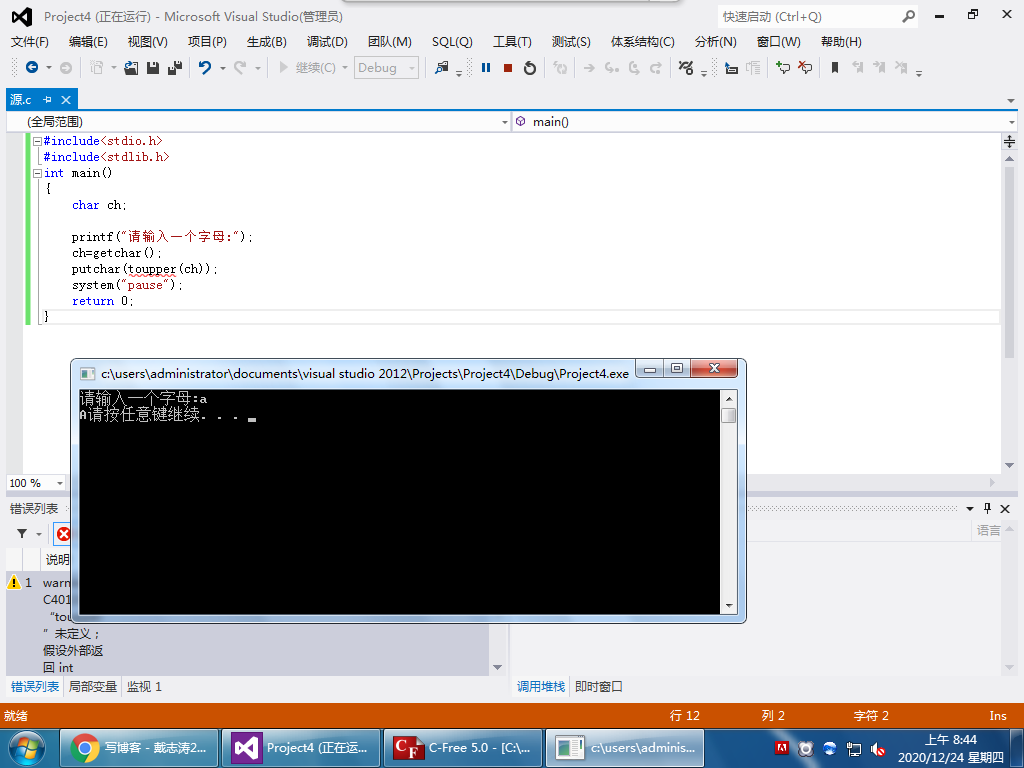1024x768 pixels.
Task: Open the 文件(F) menu
Action: 29,42
